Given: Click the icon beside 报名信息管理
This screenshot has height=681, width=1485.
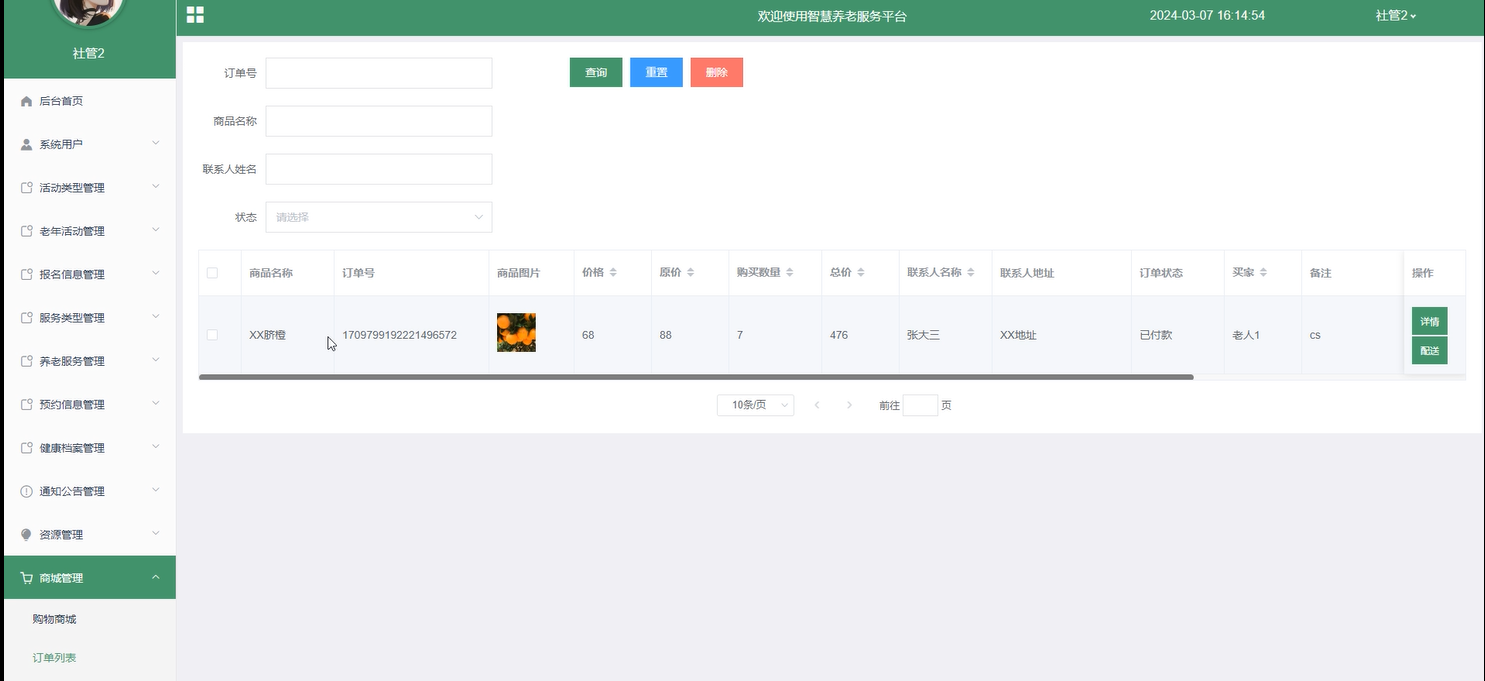Looking at the screenshot, I should click(27, 275).
